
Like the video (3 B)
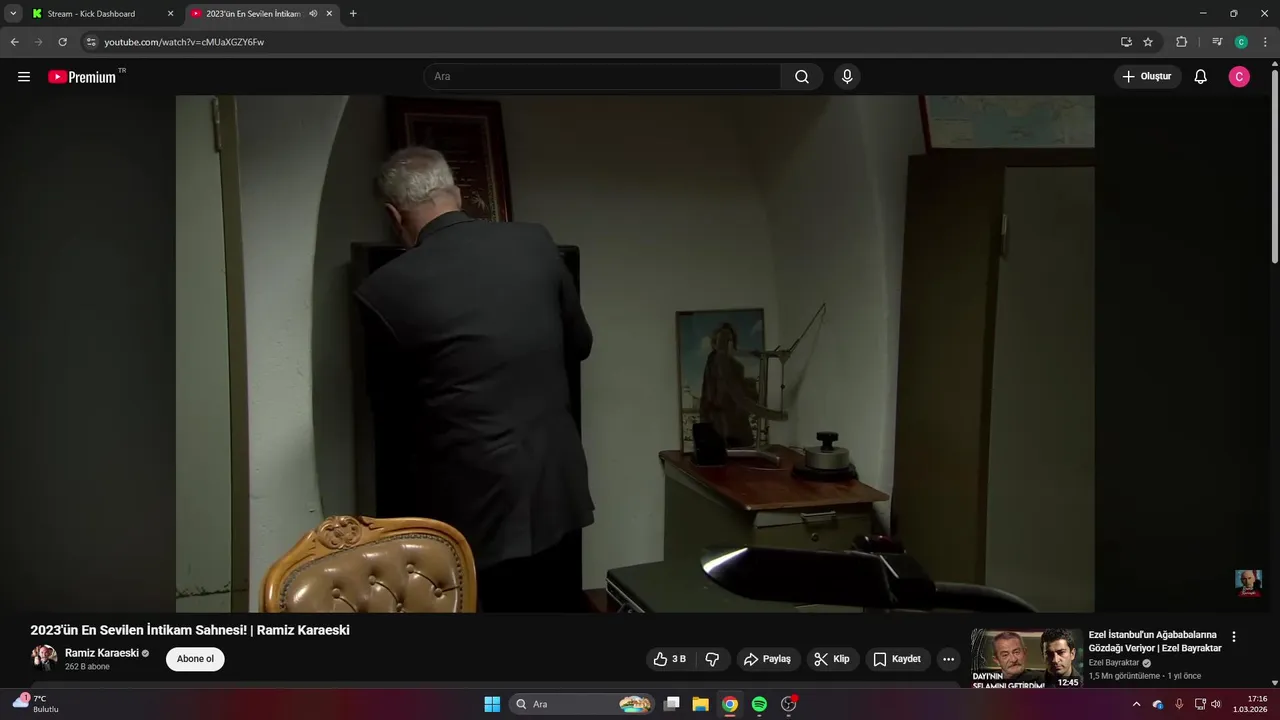click(x=669, y=659)
